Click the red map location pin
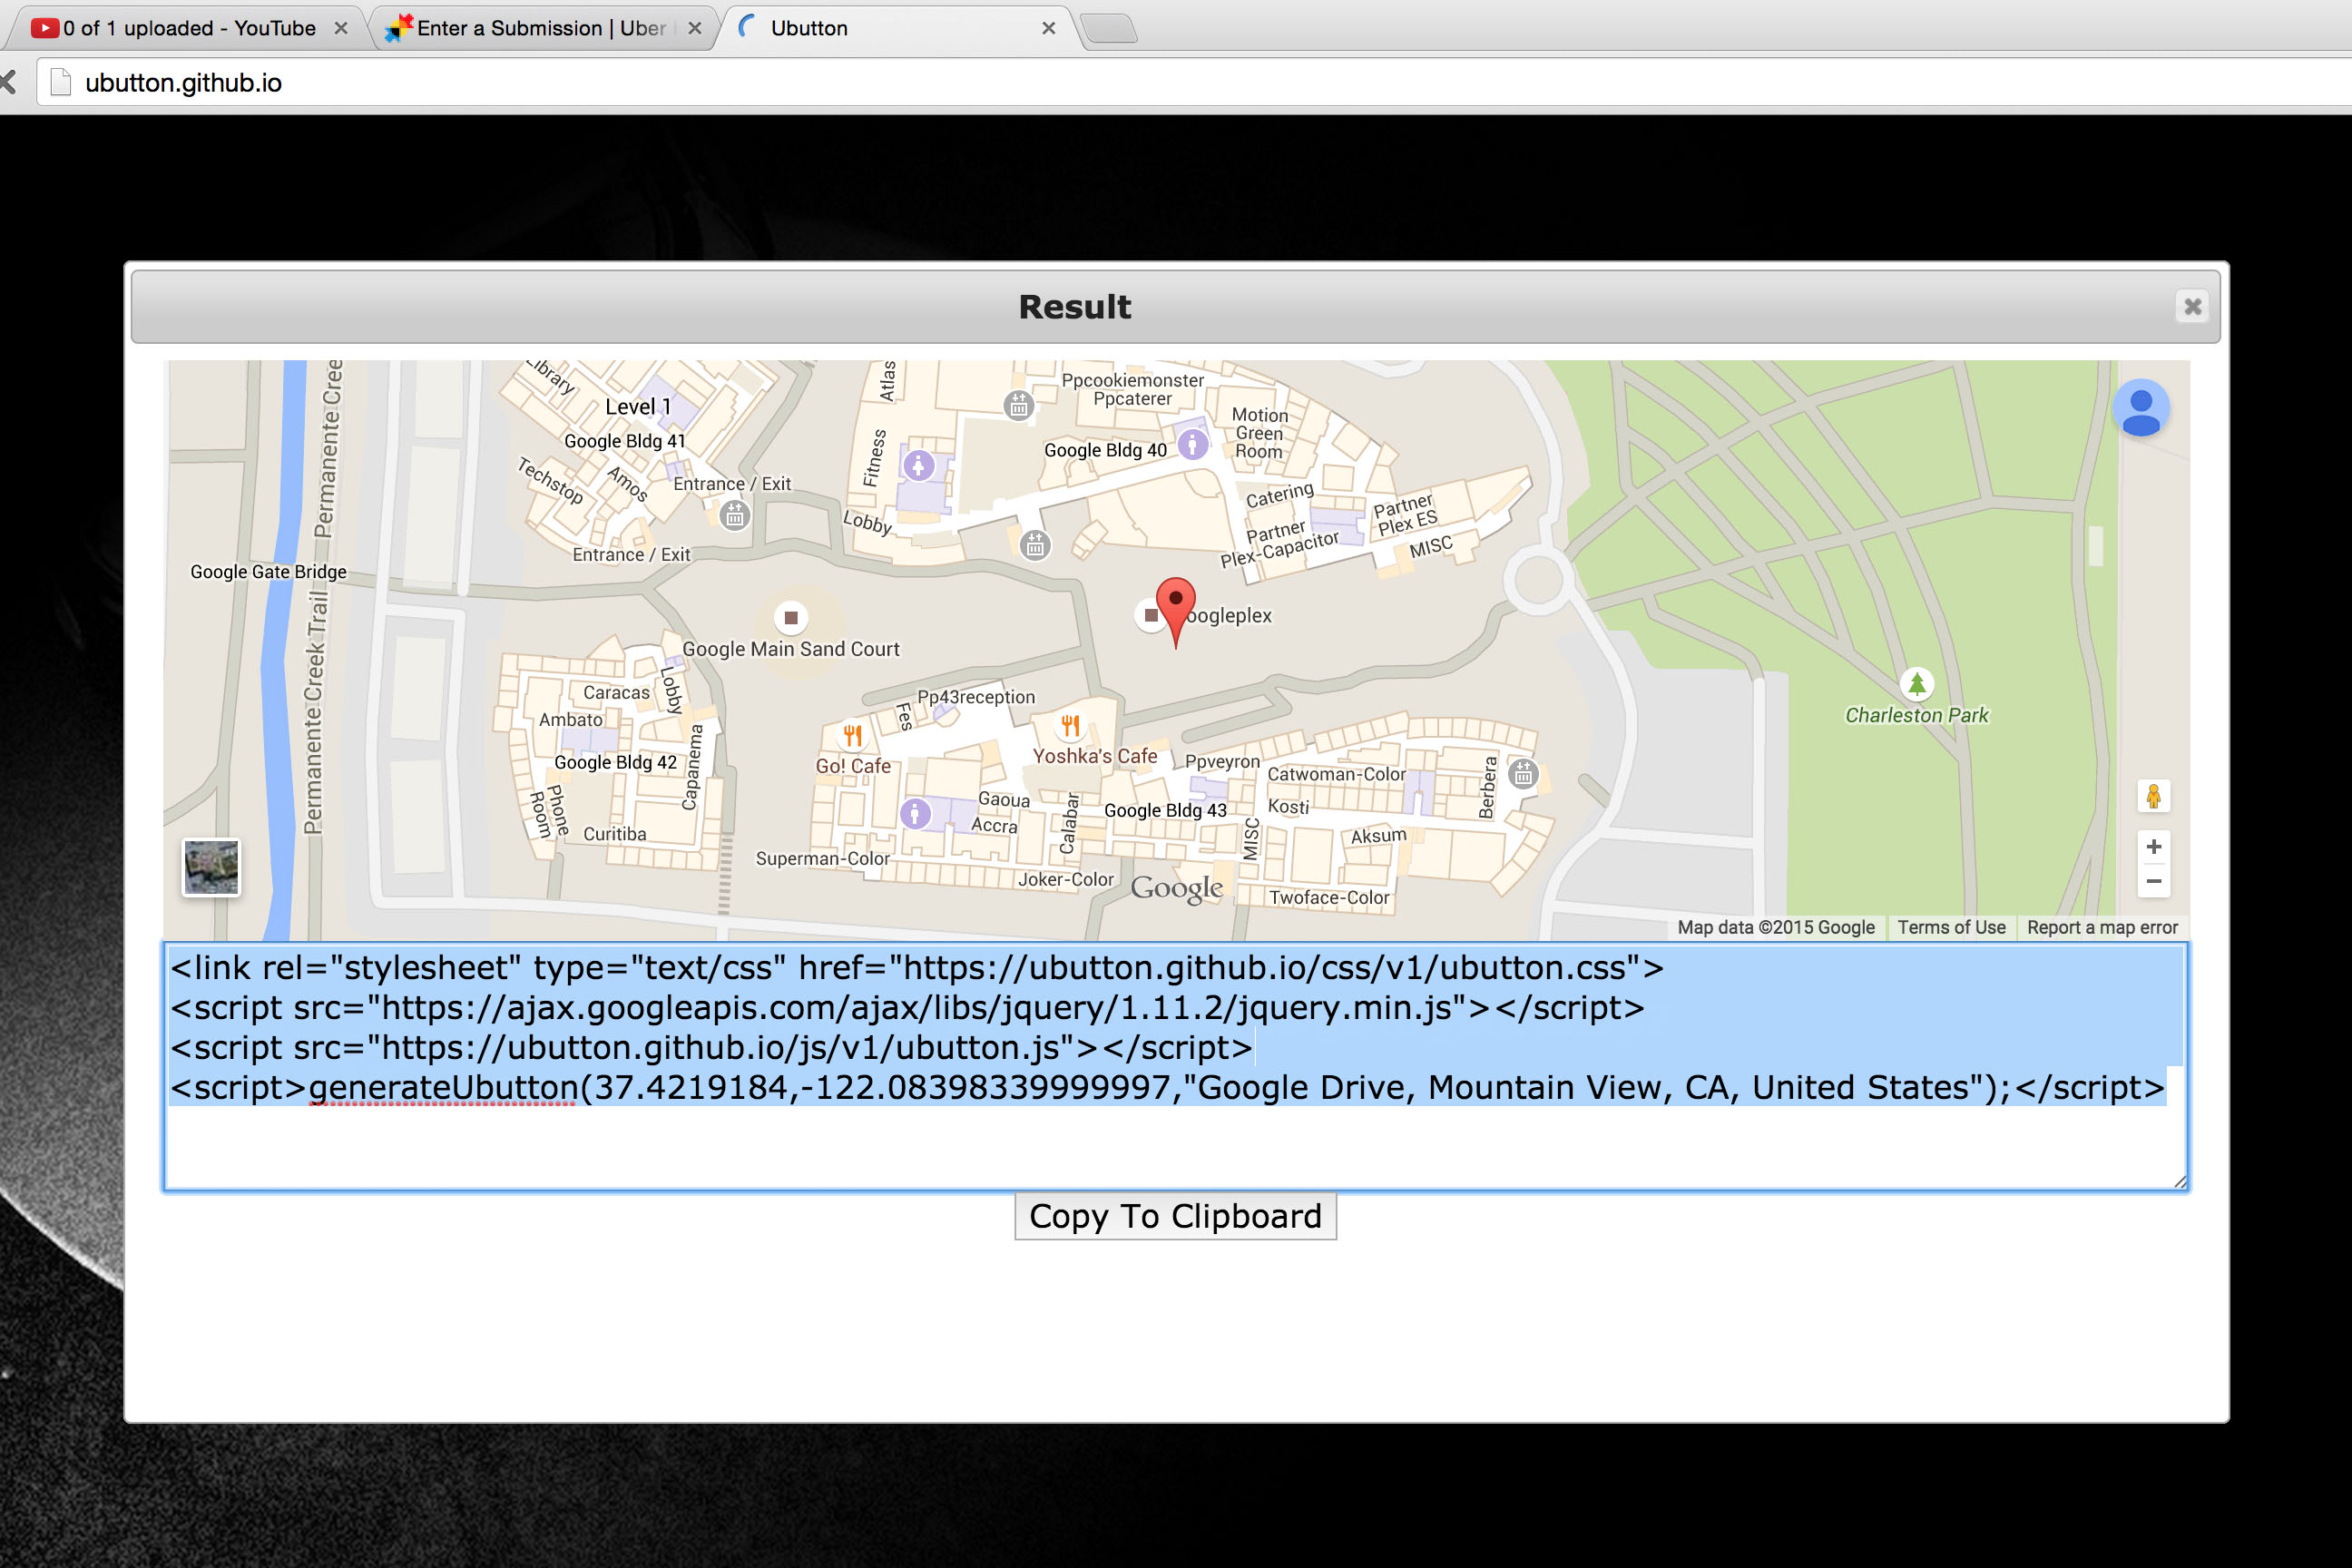2352x1568 pixels. (x=1175, y=602)
